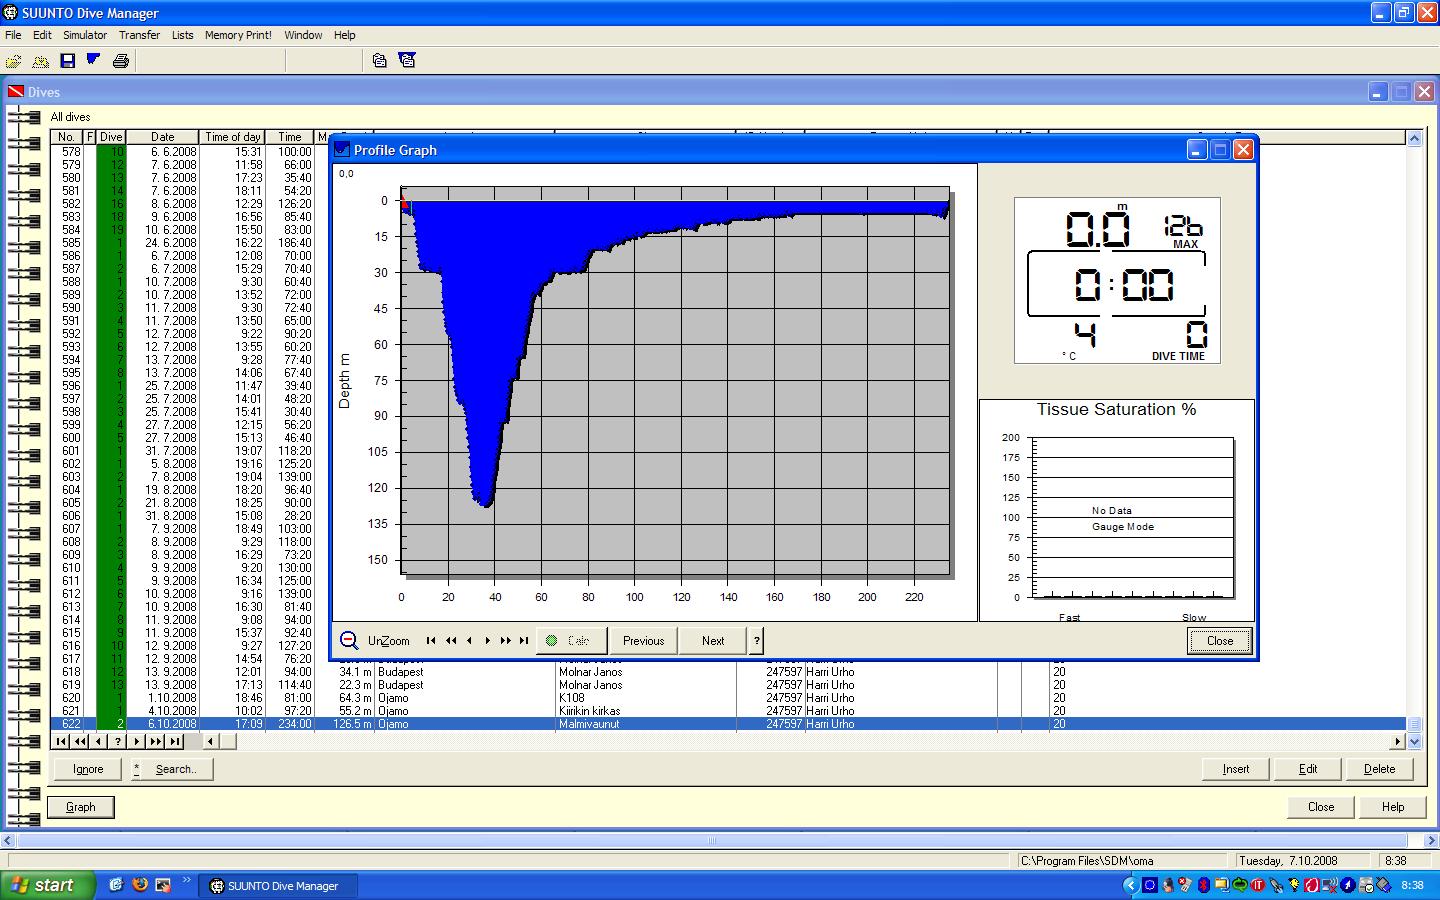This screenshot has height=900, width=1440.
Task: Jump to last profile sample
Action: pos(523,641)
